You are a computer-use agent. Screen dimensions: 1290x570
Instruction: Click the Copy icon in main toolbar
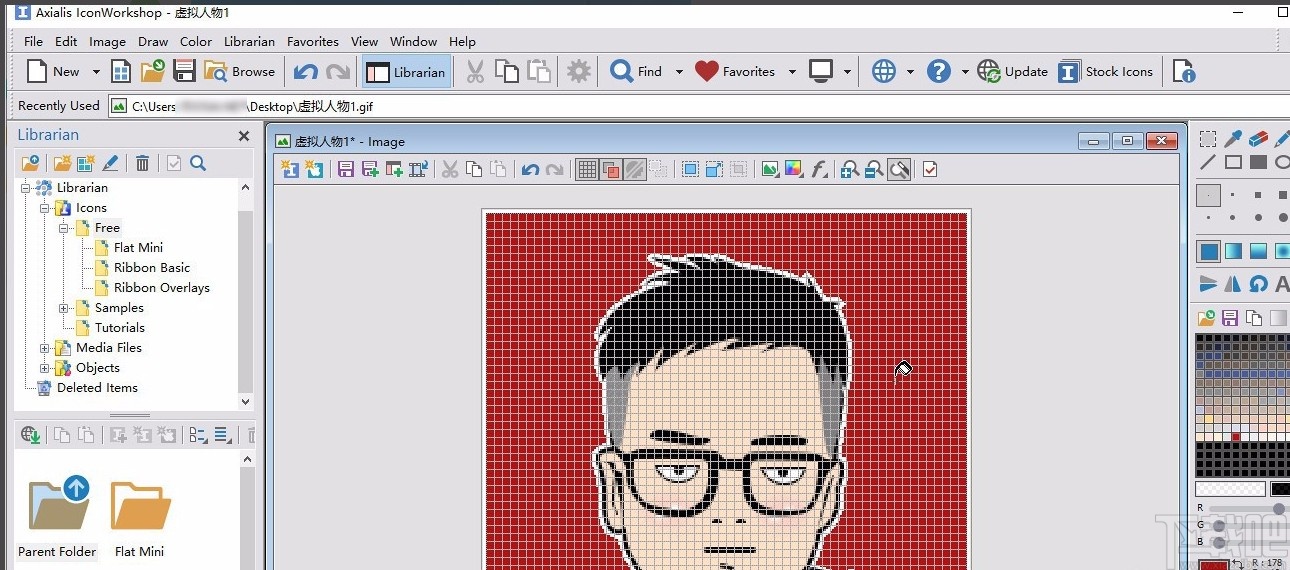click(507, 71)
